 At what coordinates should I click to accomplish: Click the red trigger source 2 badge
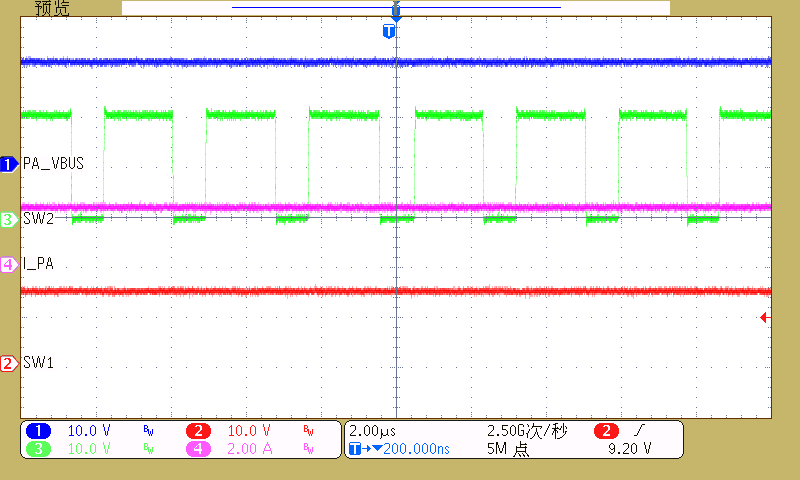[x=606, y=431]
